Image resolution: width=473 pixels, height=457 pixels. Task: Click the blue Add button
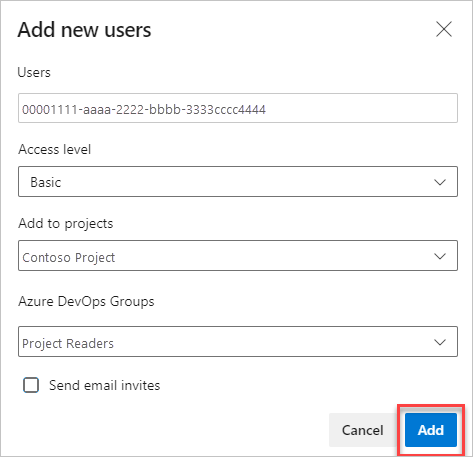(x=431, y=430)
